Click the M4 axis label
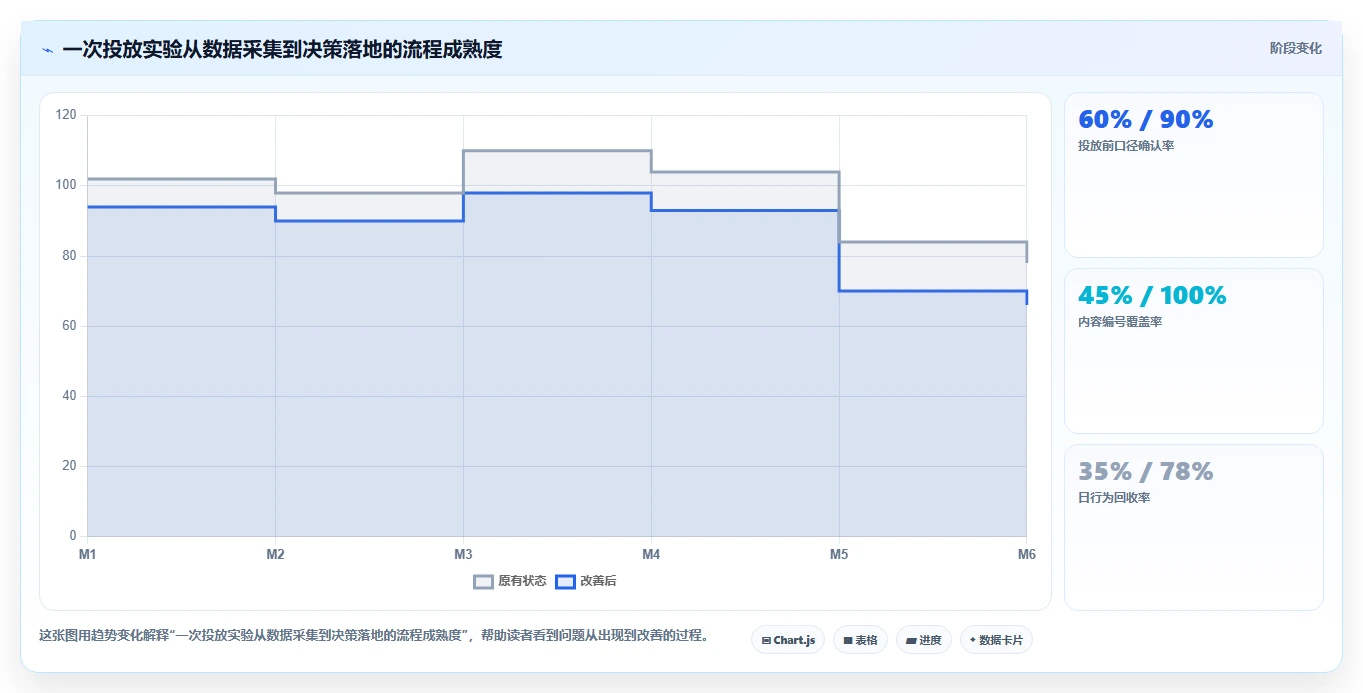Viewport: 1363px width, 693px height. click(x=651, y=554)
